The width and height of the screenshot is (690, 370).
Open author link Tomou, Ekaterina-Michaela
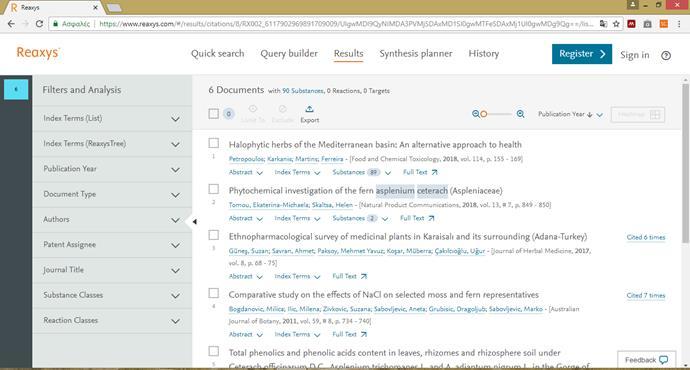[x=269, y=205]
